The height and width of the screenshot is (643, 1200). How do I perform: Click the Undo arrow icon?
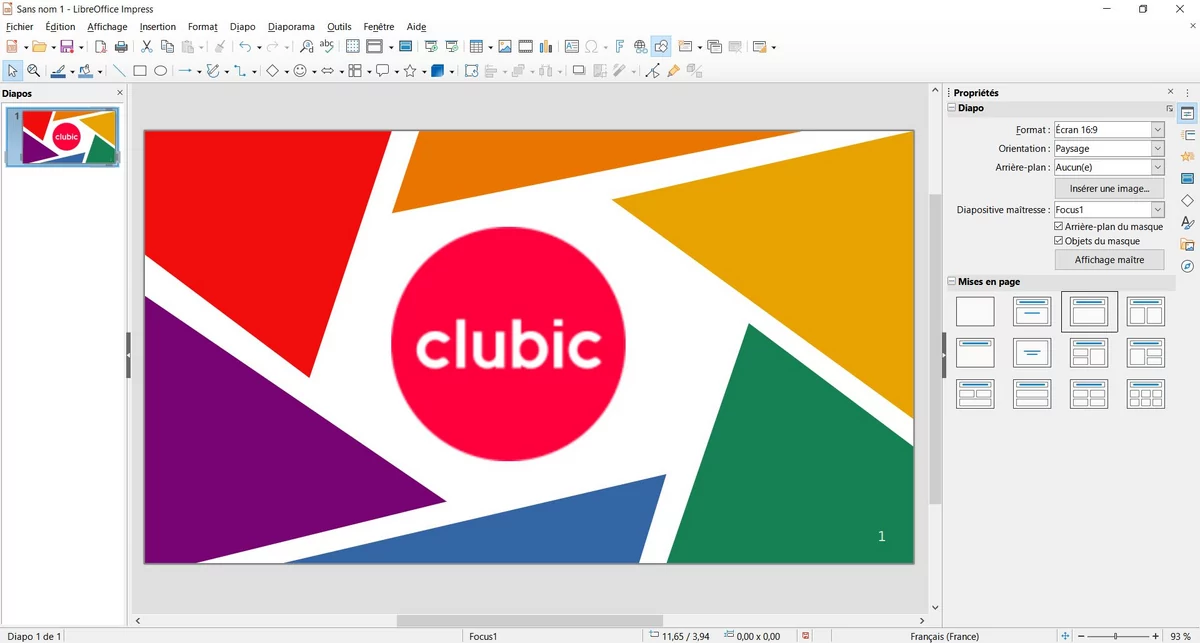click(x=244, y=47)
